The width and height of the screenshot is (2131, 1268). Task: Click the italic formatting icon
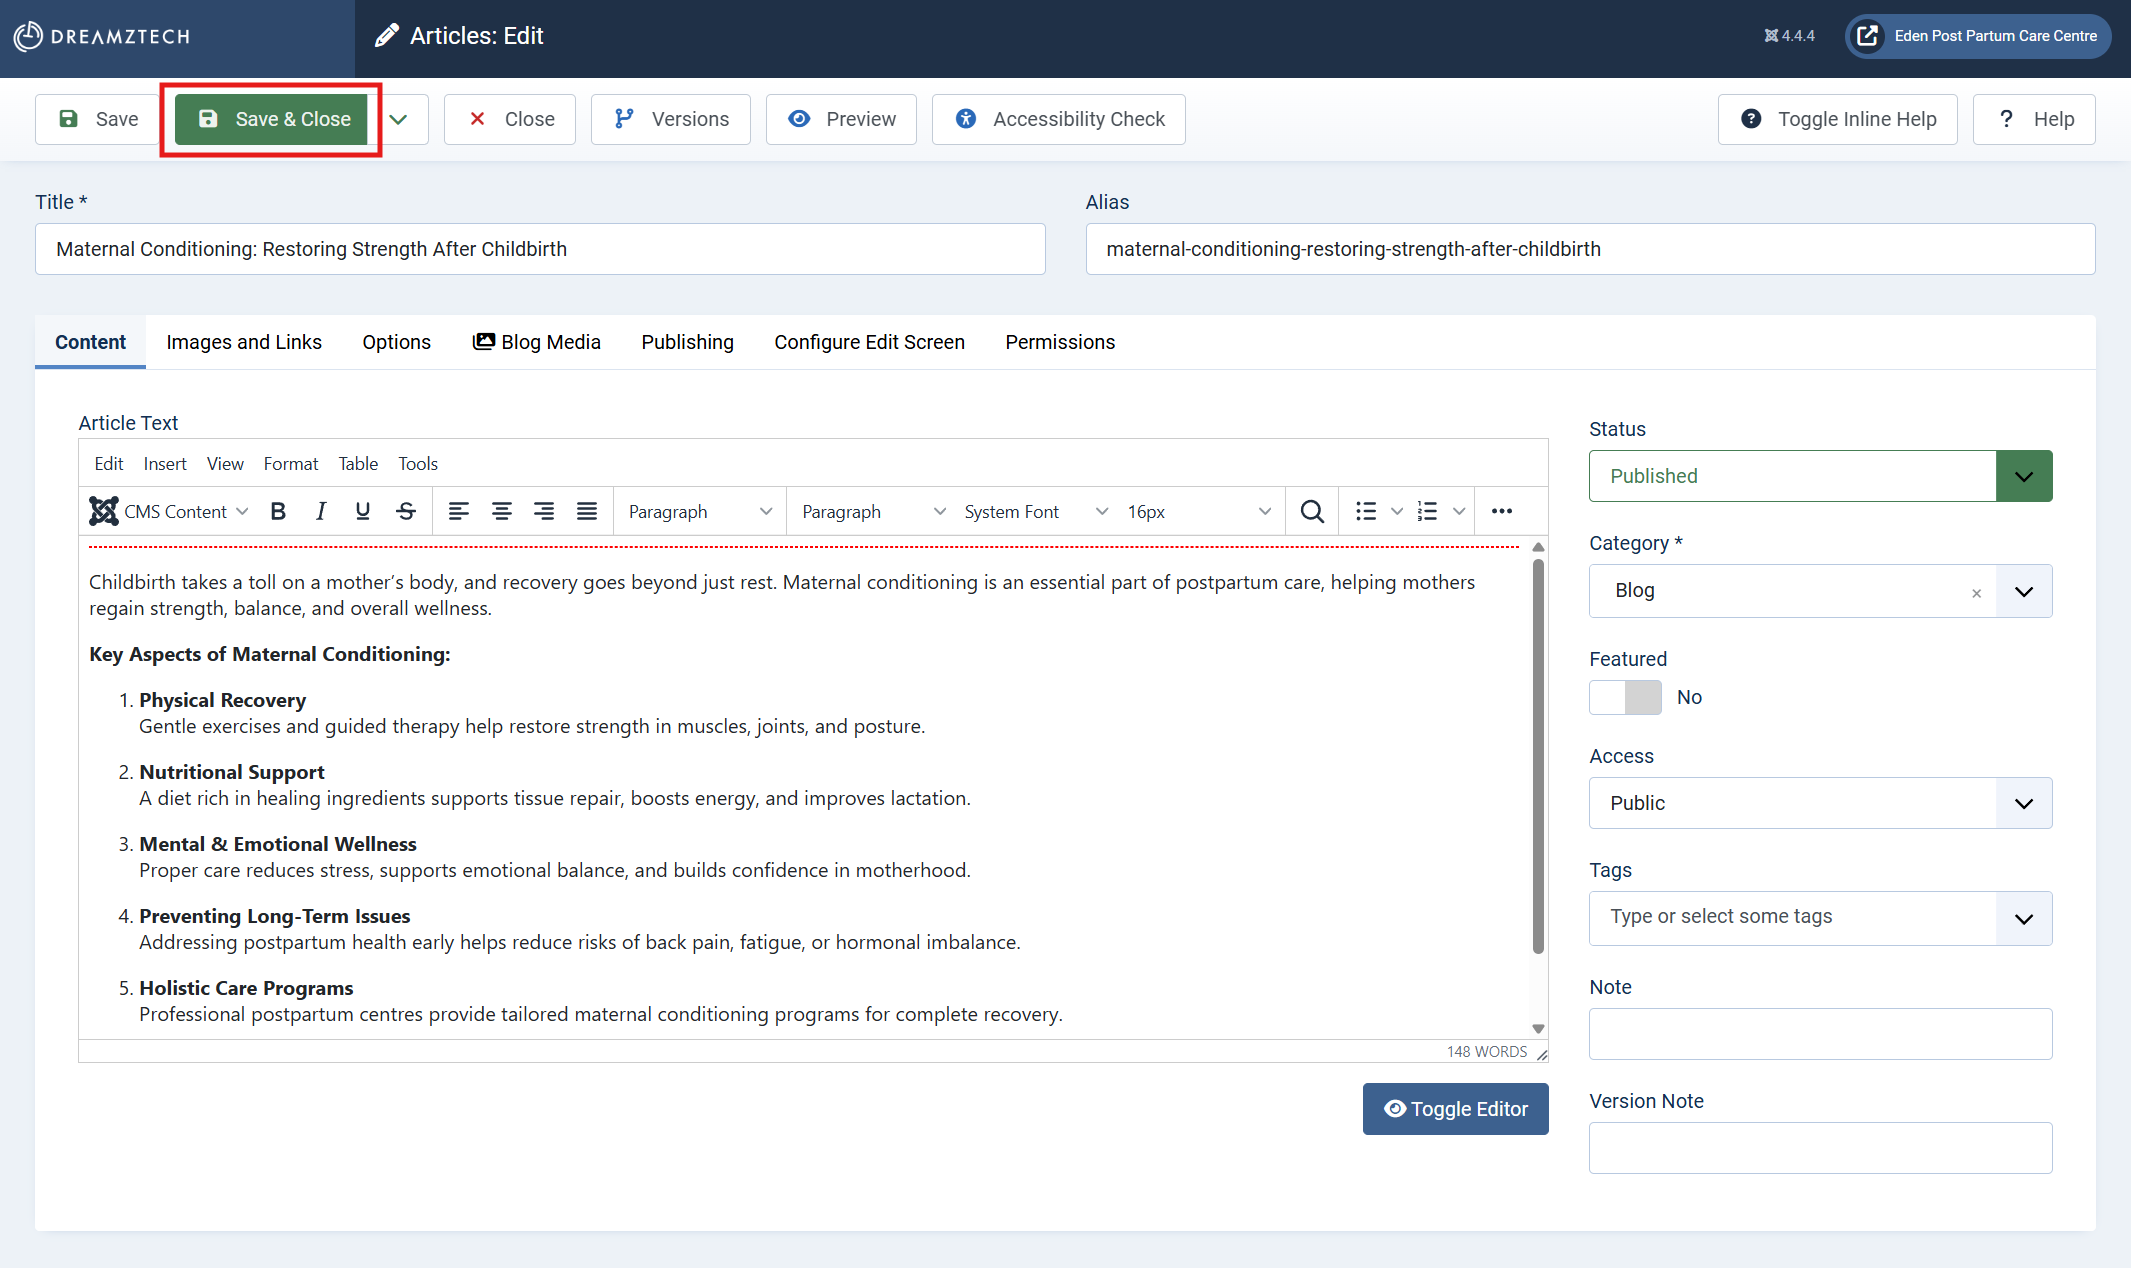[x=320, y=511]
